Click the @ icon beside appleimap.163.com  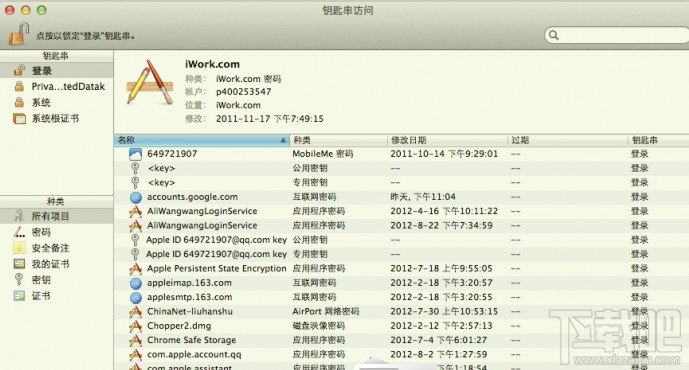136,283
